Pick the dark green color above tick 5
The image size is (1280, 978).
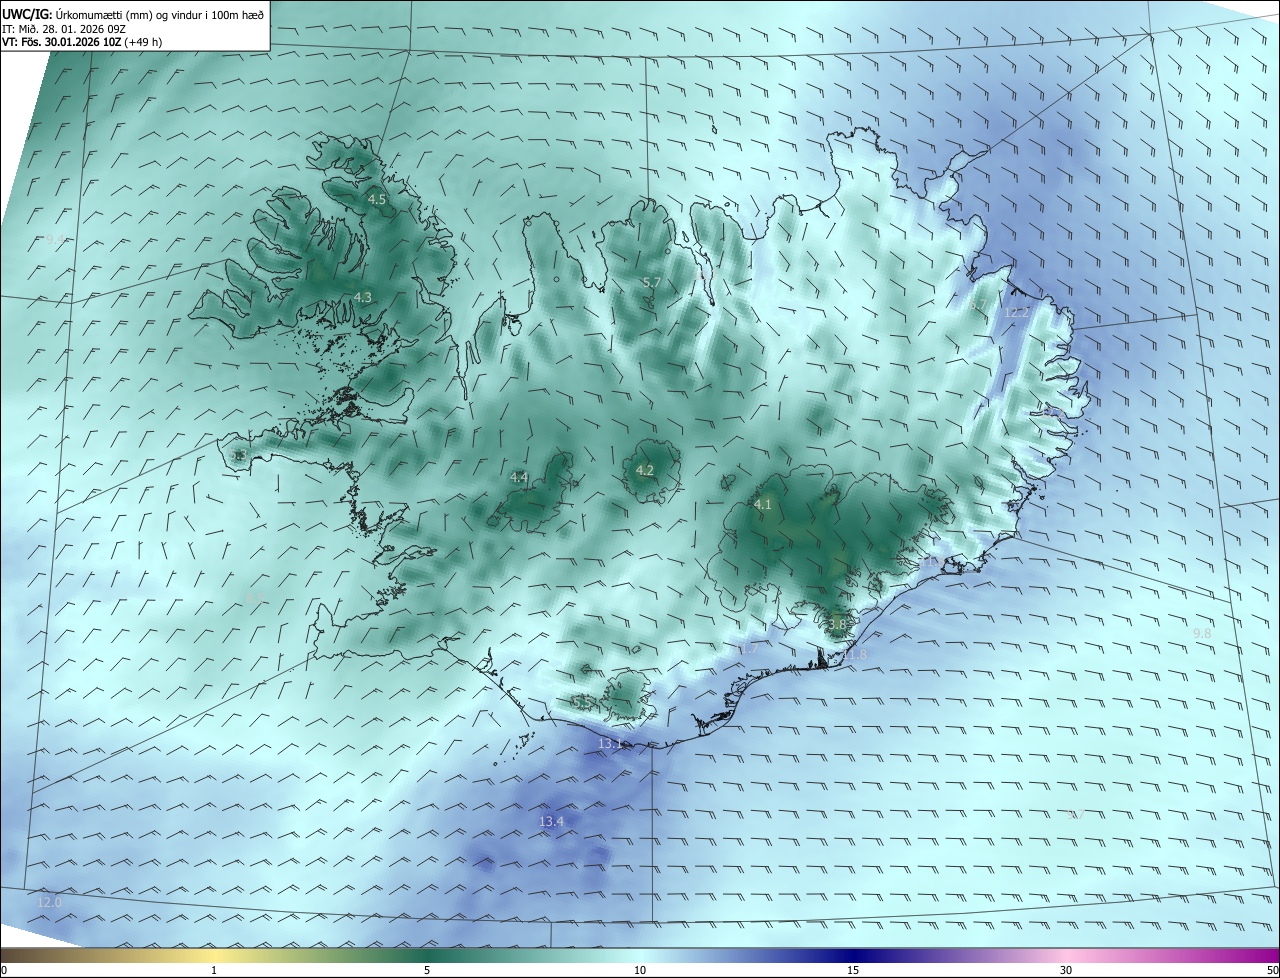pos(427,956)
